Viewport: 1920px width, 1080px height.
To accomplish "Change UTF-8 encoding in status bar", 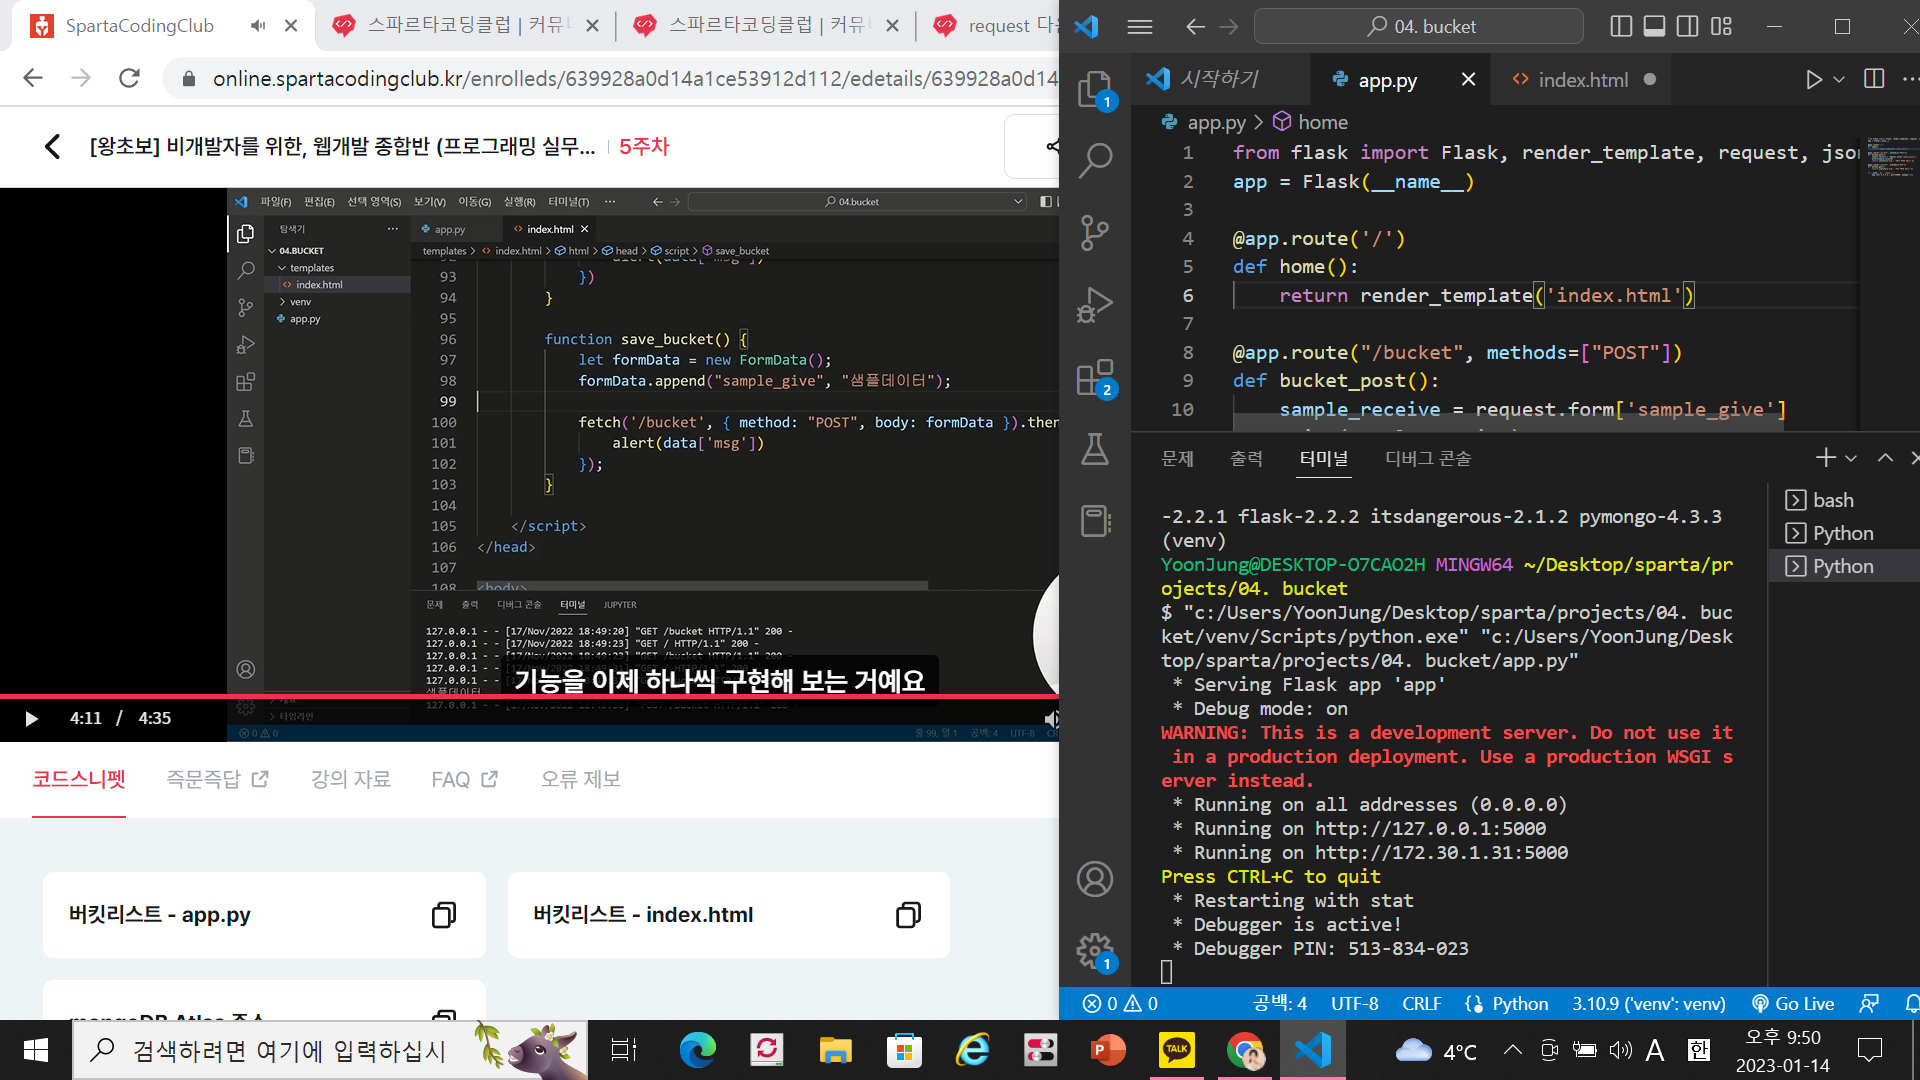I will click(1354, 1003).
